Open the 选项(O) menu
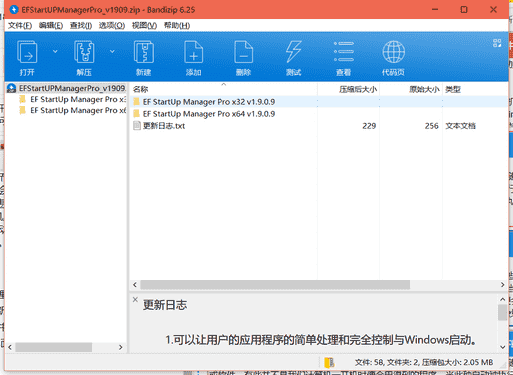Viewport: 513px width, 375px height. tap(112, 26)
